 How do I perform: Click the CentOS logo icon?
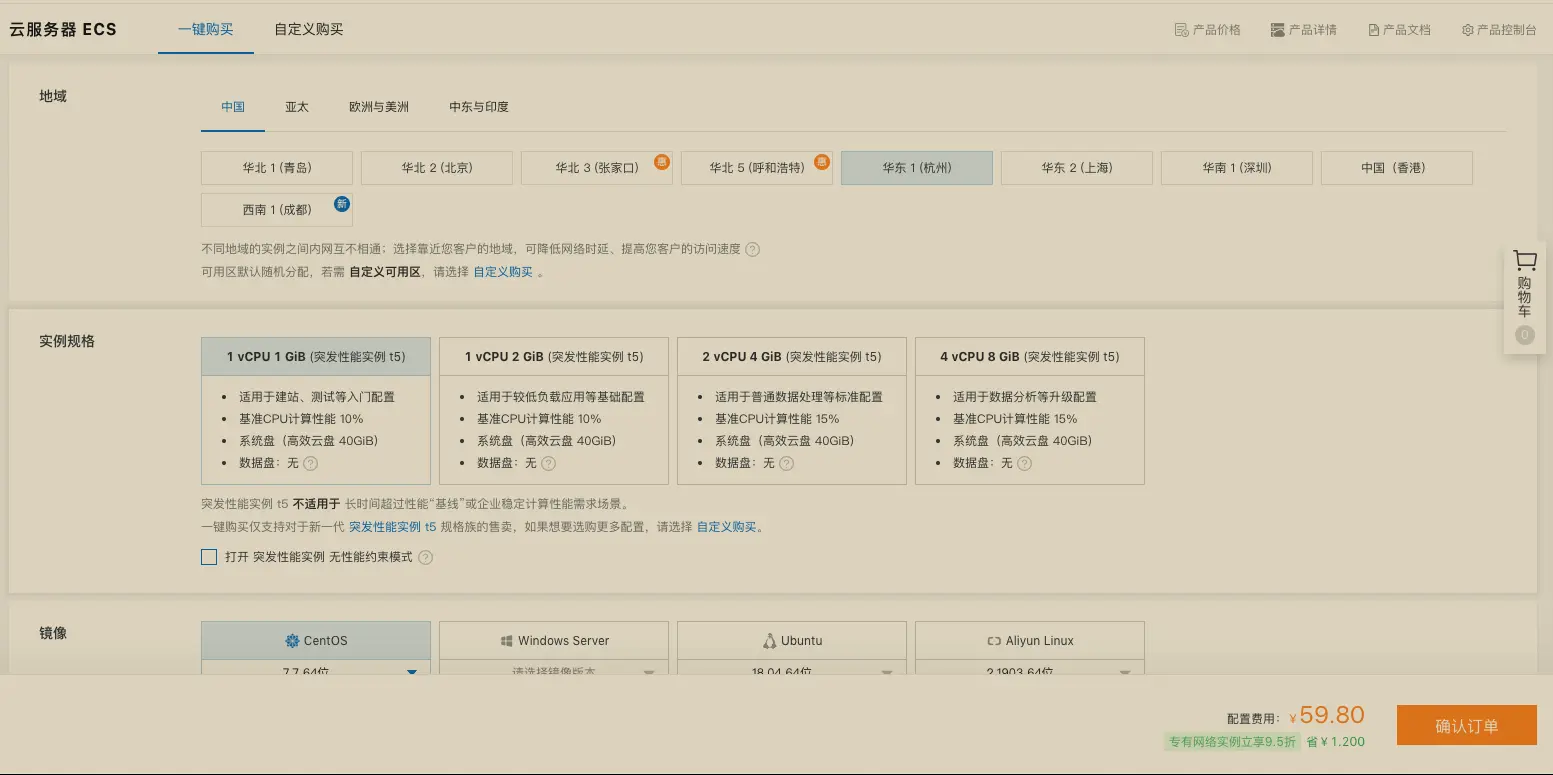(292, 641)
